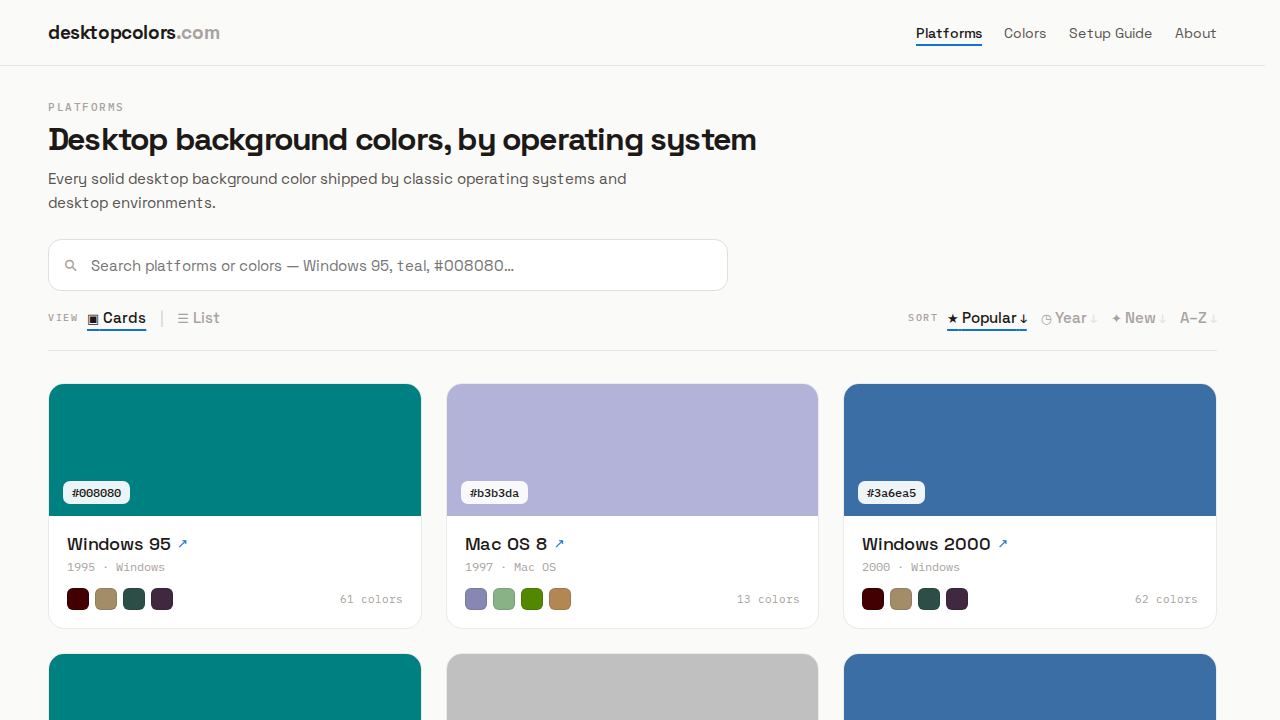Click the '62 colors' count on Windows 2000
Screen dimensions: 1280x720
(x=1166, y=599)
